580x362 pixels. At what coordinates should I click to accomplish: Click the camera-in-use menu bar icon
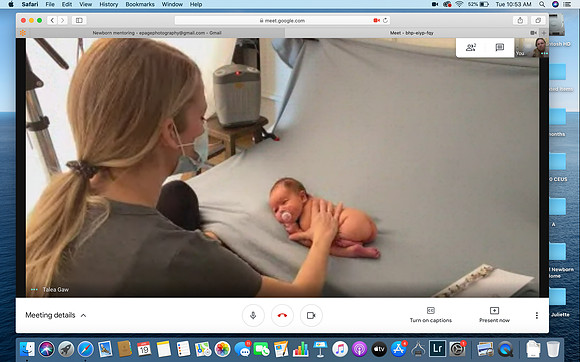pyautogui.click(x=435, y=4)
